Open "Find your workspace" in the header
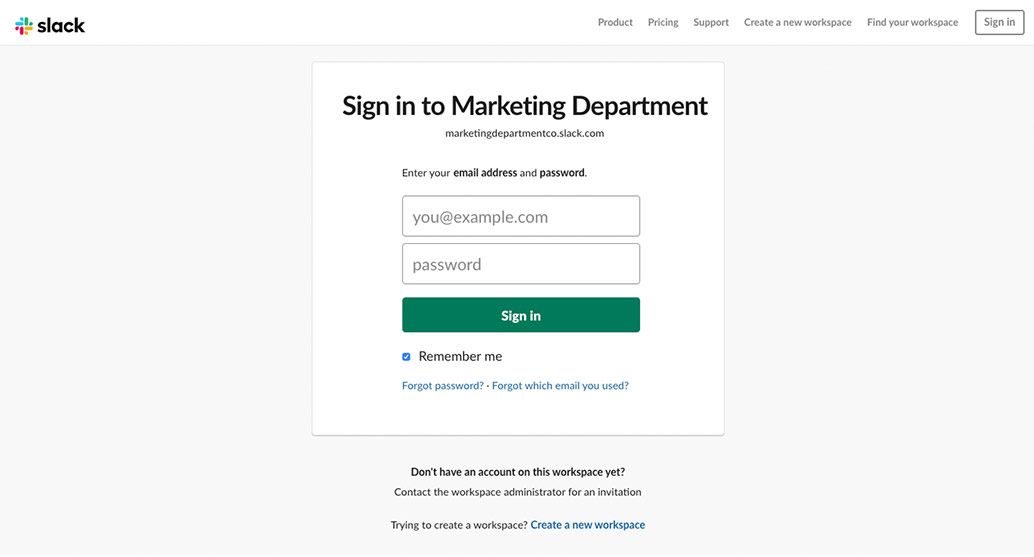The height and width of the screenshot is (557, 1034). point(912,22)
